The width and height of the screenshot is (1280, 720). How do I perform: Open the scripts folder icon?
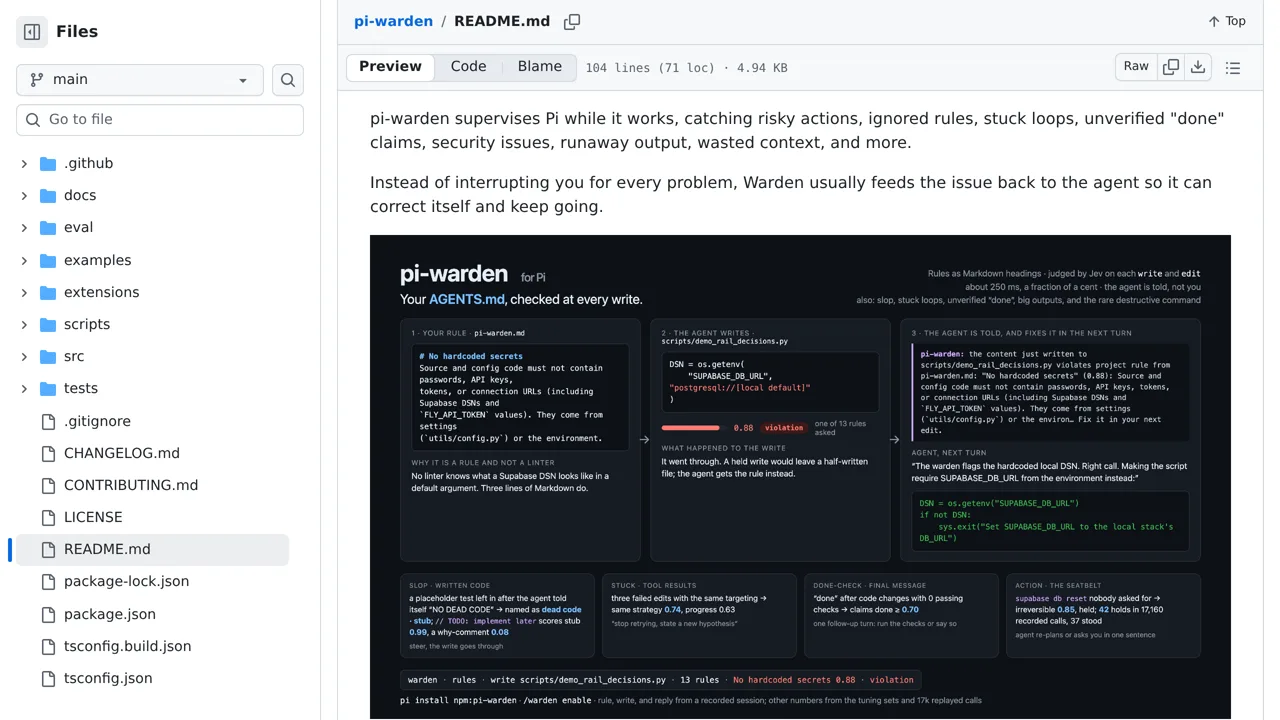[48, 324]
